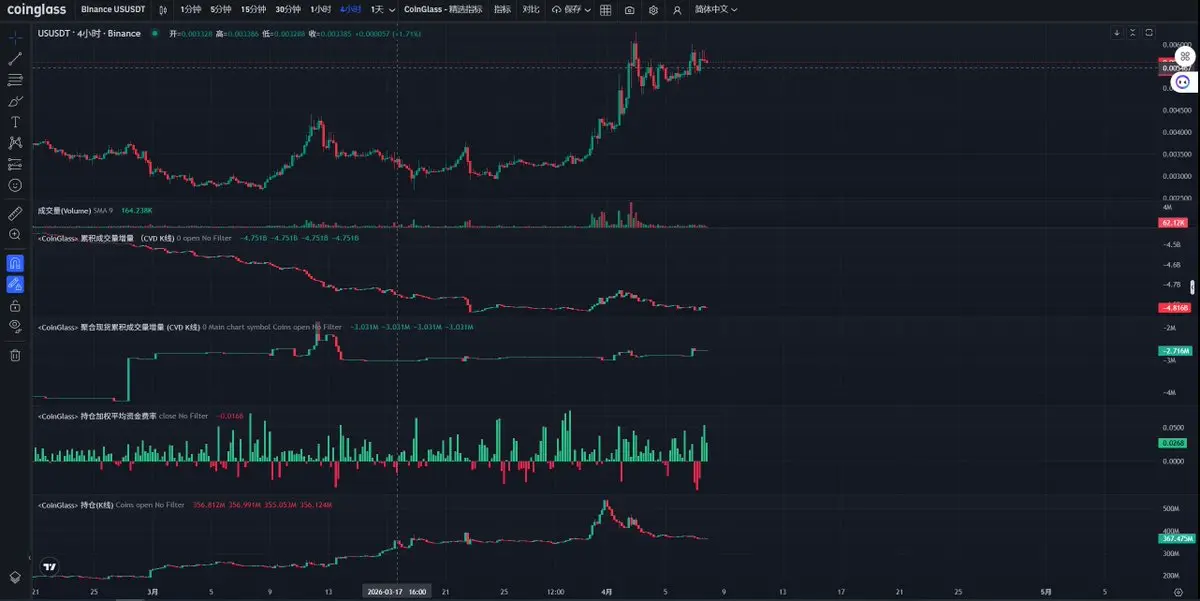
Task: Change candlestick chart type icon
Action: click(163, 10)
